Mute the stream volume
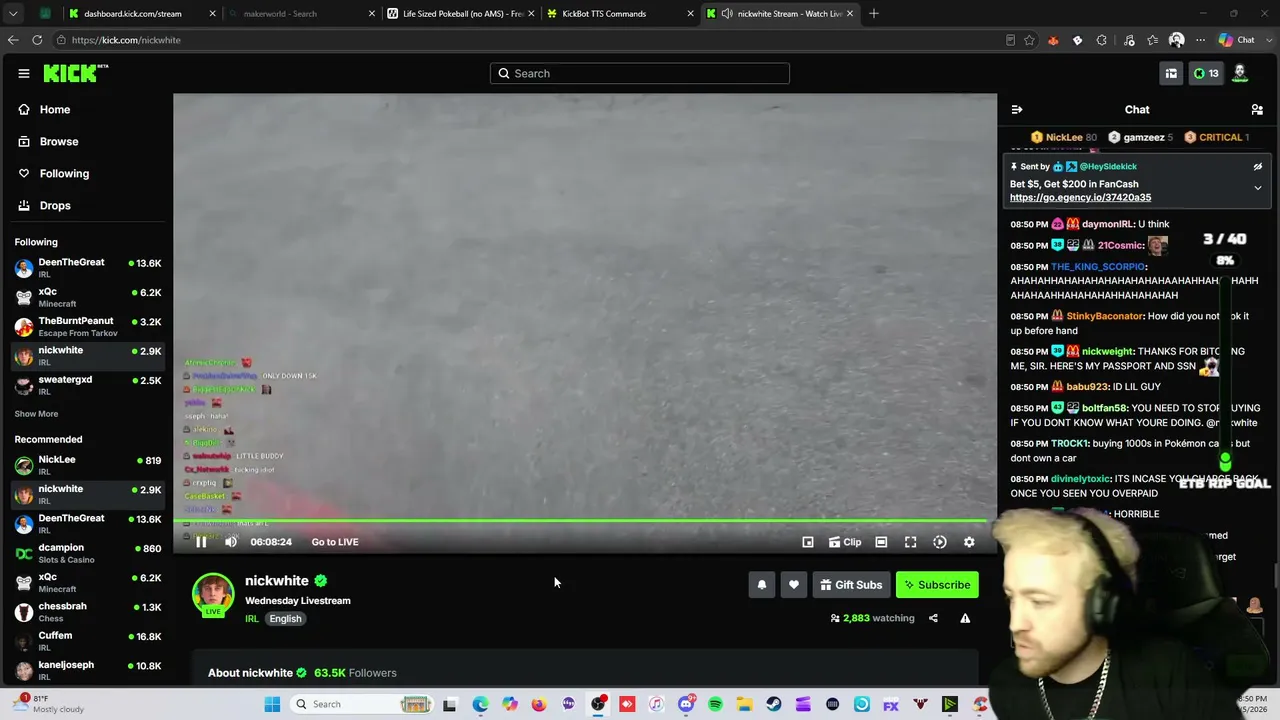This screenshot has height=720, width=1280. (x=231, y=542)
